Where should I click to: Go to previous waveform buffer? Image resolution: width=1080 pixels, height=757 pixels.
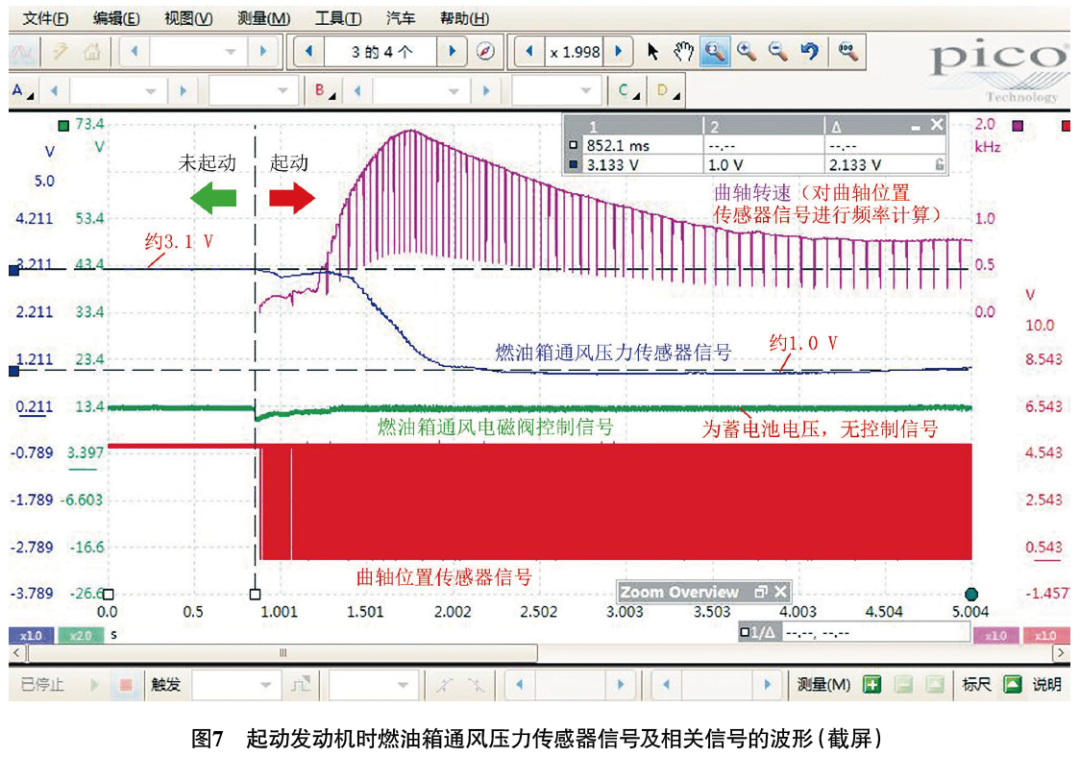point(309,51)
